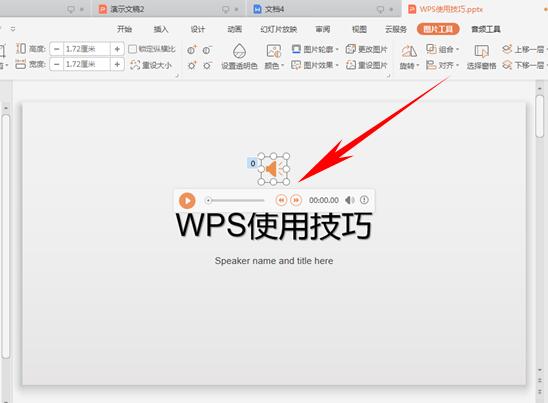This screenshot has height=403, width=548.
Task: Expand the 对齐 dropdown arrow
Action: tap(457, 65)
